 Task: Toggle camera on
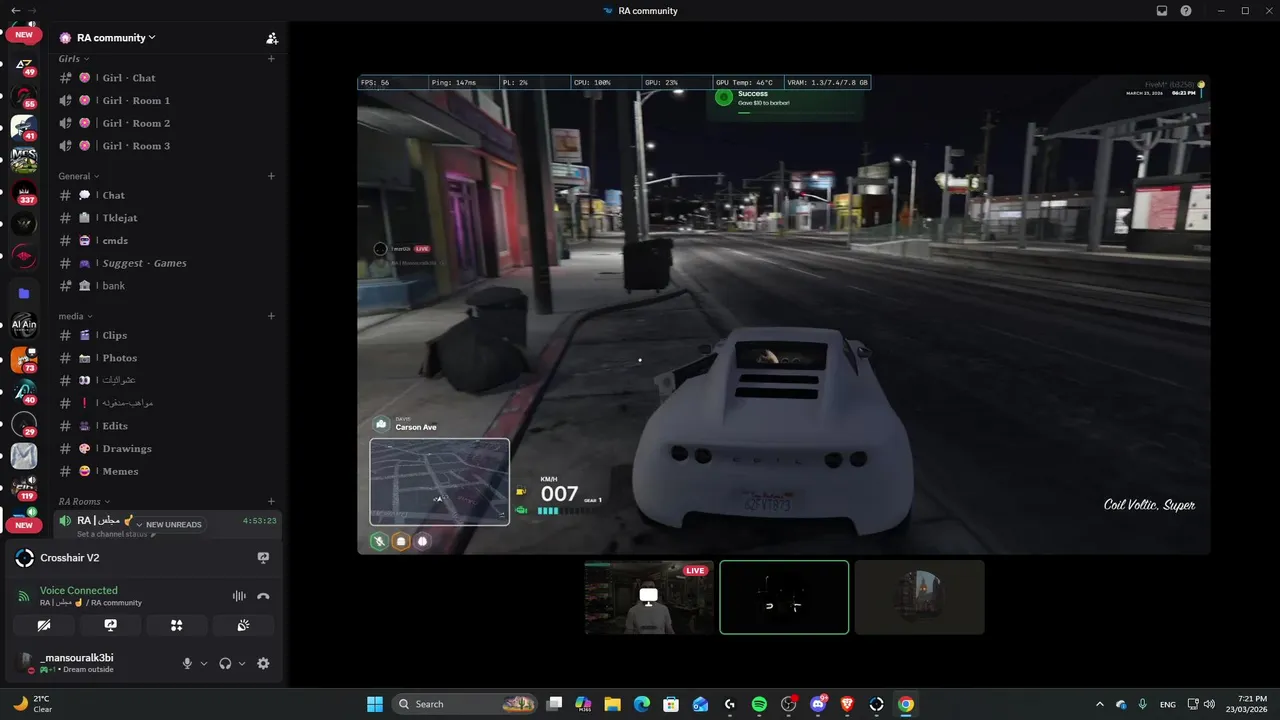pyautogui.click(x=44, y=625)
